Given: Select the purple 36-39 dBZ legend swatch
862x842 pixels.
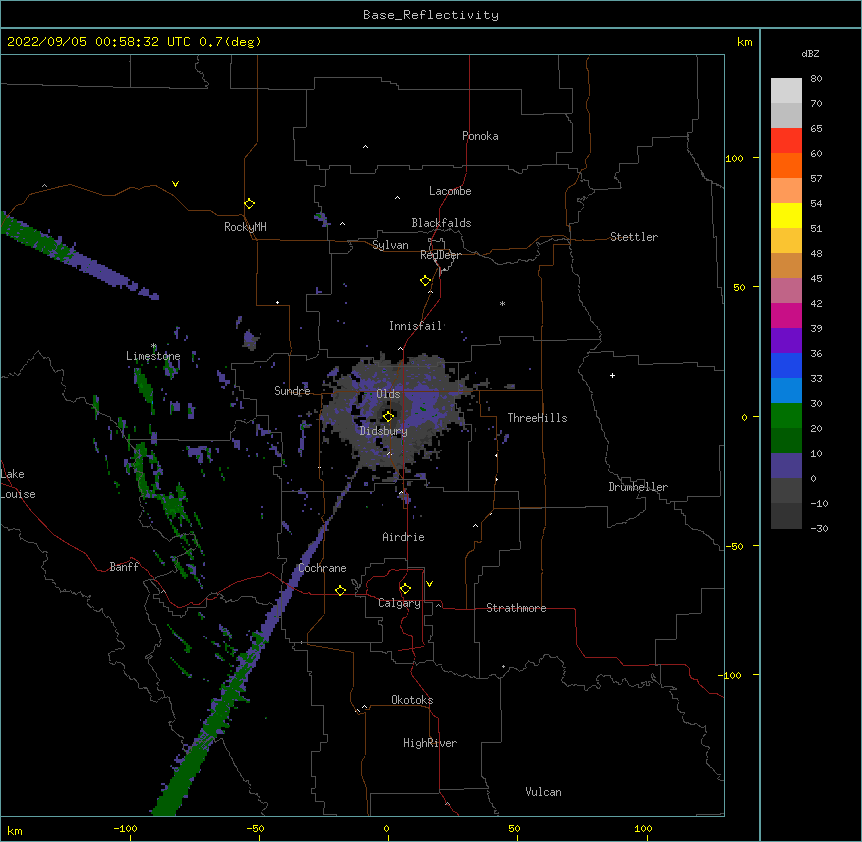Looking at the screenshot, I should coord(786,341).
